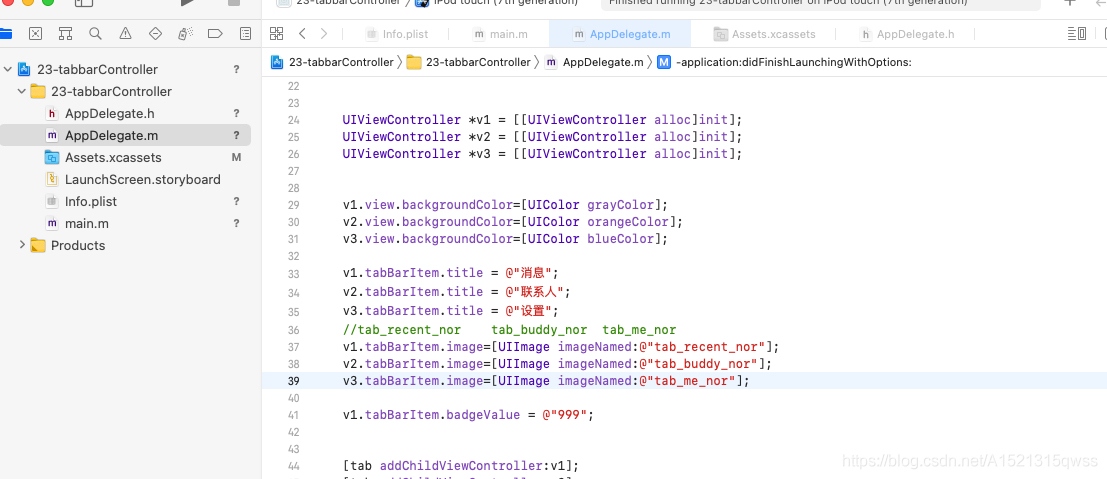Click the badgeValue @"999" string
Screen dimensions: 1107x479
coord(565,415)
